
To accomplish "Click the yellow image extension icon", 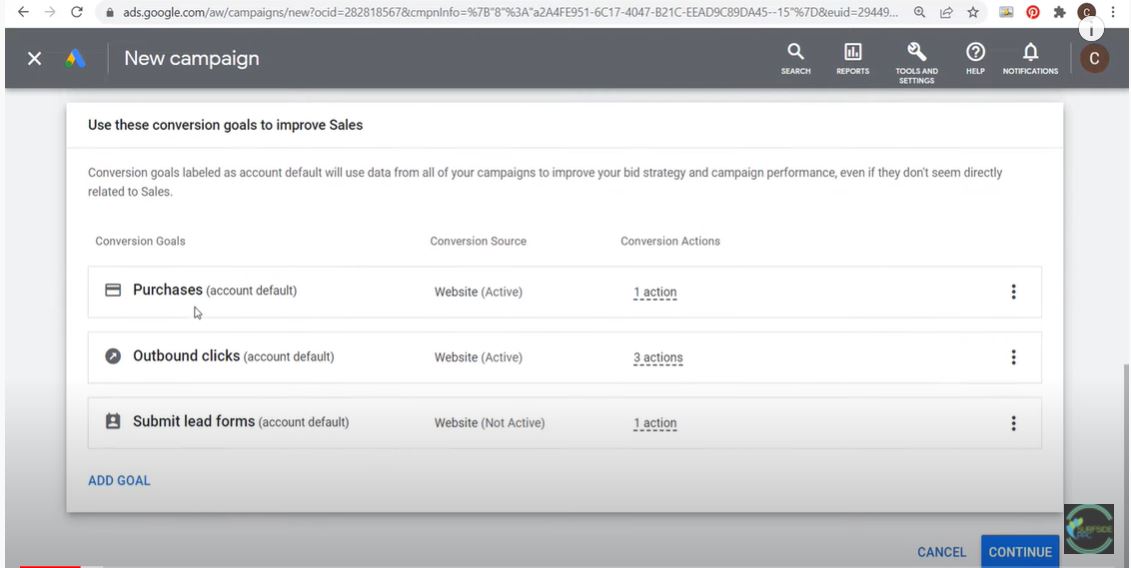I will tap(1006, 12).
